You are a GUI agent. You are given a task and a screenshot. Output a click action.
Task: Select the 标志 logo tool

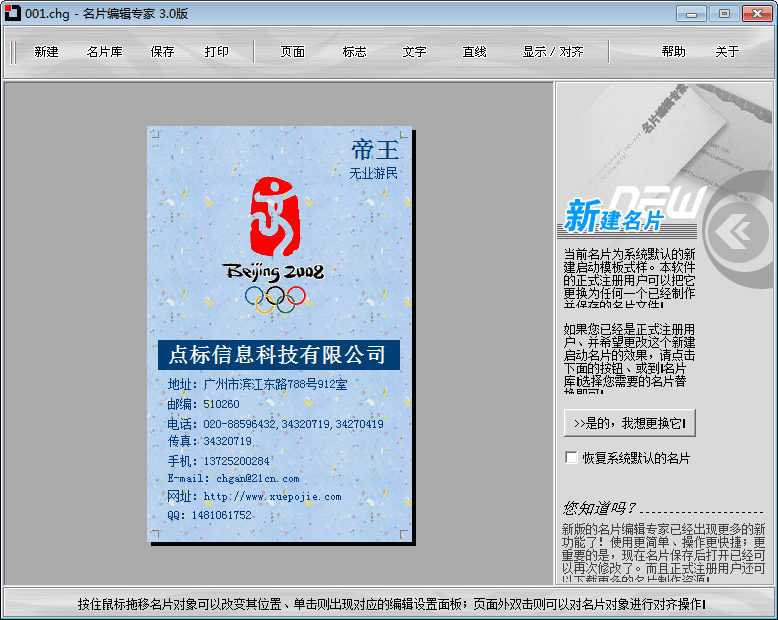coord(354,52)
